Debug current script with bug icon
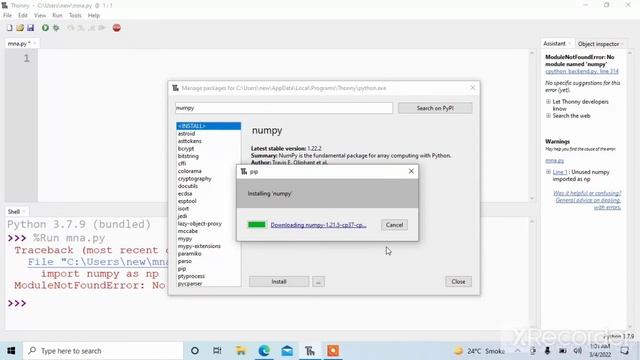 (56, 28)
